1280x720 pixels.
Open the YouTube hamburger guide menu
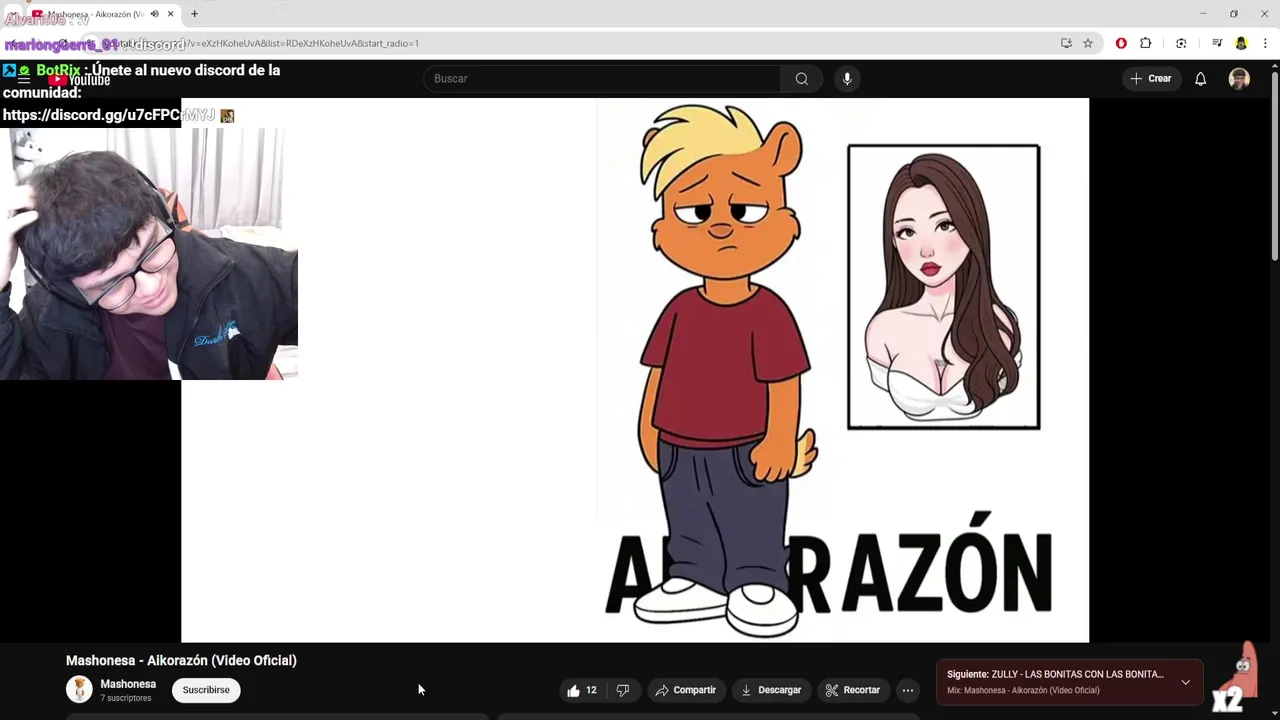23,80
